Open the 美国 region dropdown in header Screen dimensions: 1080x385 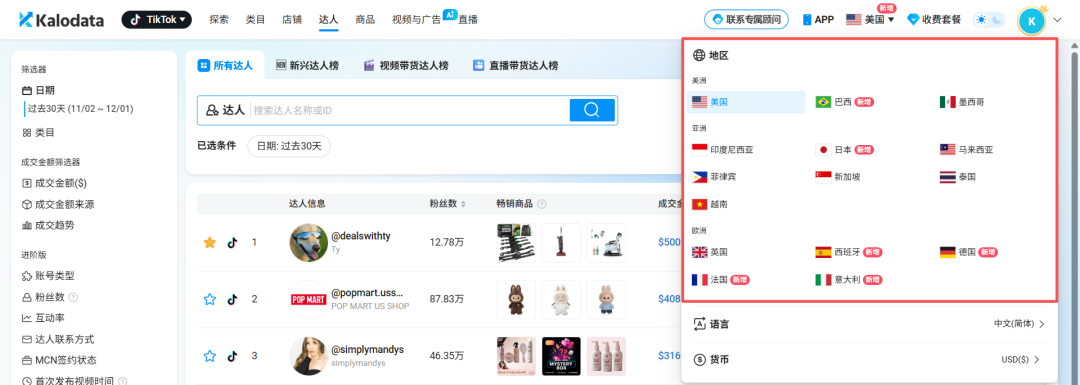[x=871, y=20]
